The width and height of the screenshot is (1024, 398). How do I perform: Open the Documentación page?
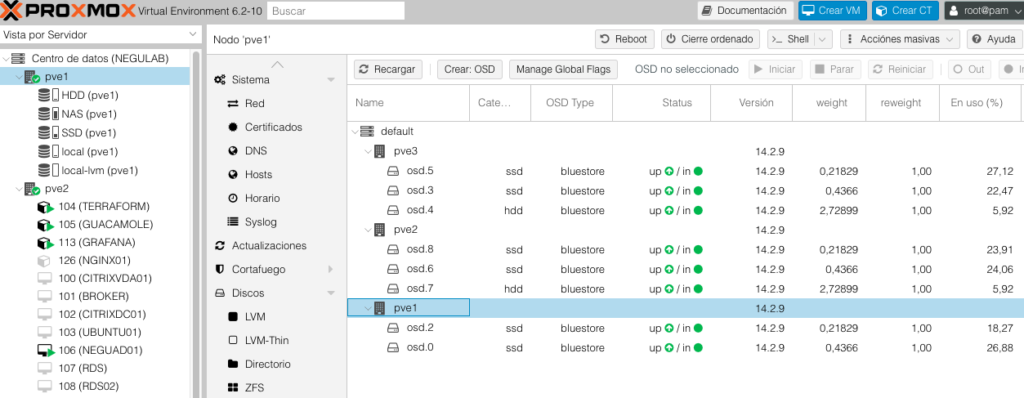[745, 10]
